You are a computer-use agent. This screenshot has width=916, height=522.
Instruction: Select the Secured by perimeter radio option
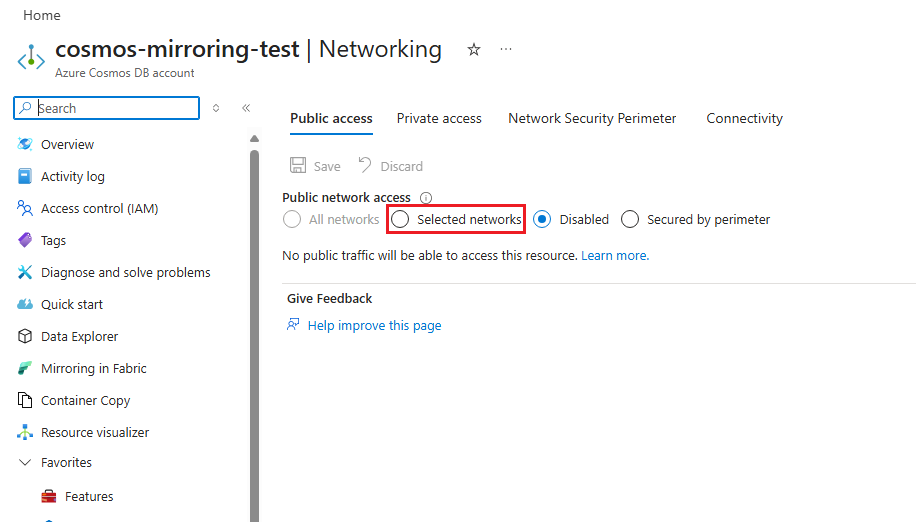(x=630, y=220)
